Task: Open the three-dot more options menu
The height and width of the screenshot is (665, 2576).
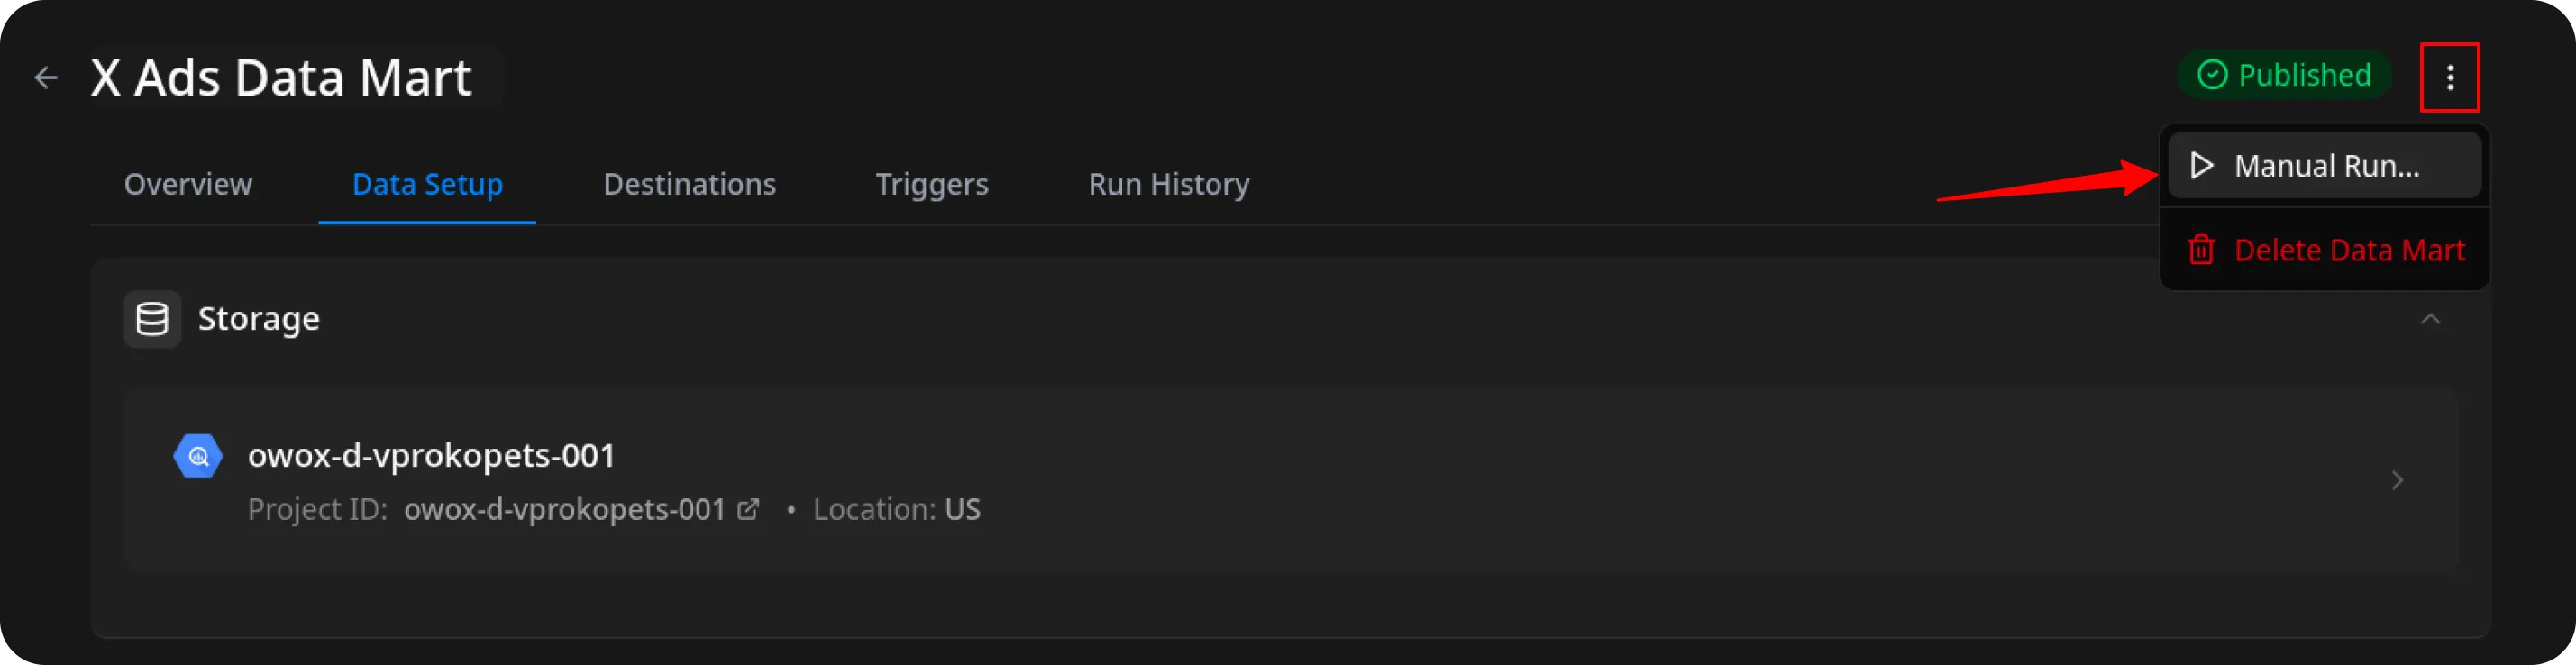Action: tap(2449, 77)
